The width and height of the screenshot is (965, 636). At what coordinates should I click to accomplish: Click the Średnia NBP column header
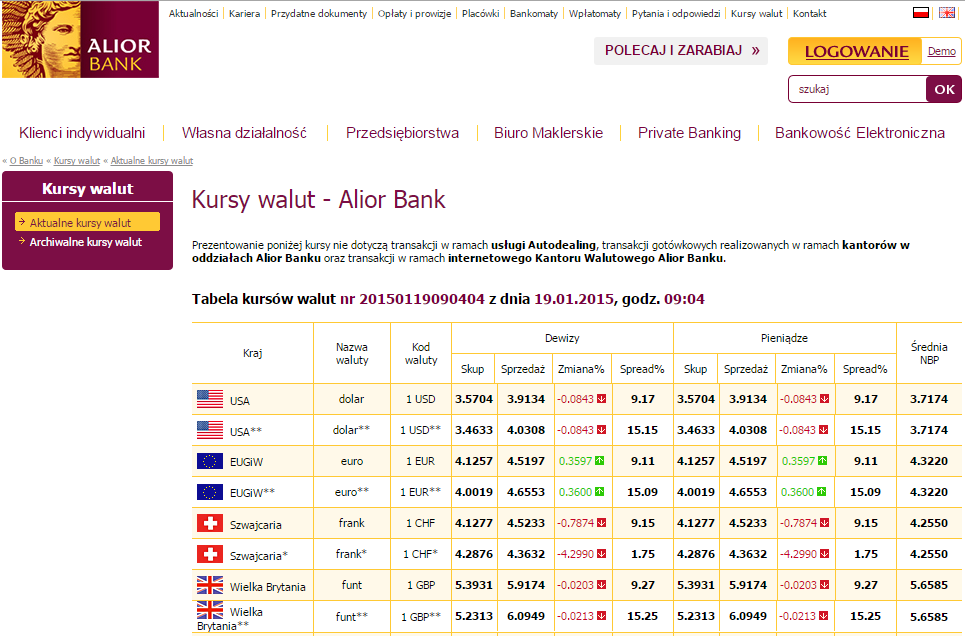929,353
